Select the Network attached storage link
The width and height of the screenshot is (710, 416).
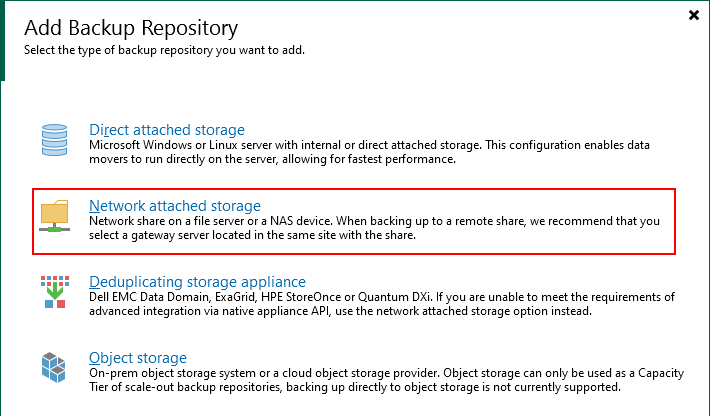174,206
